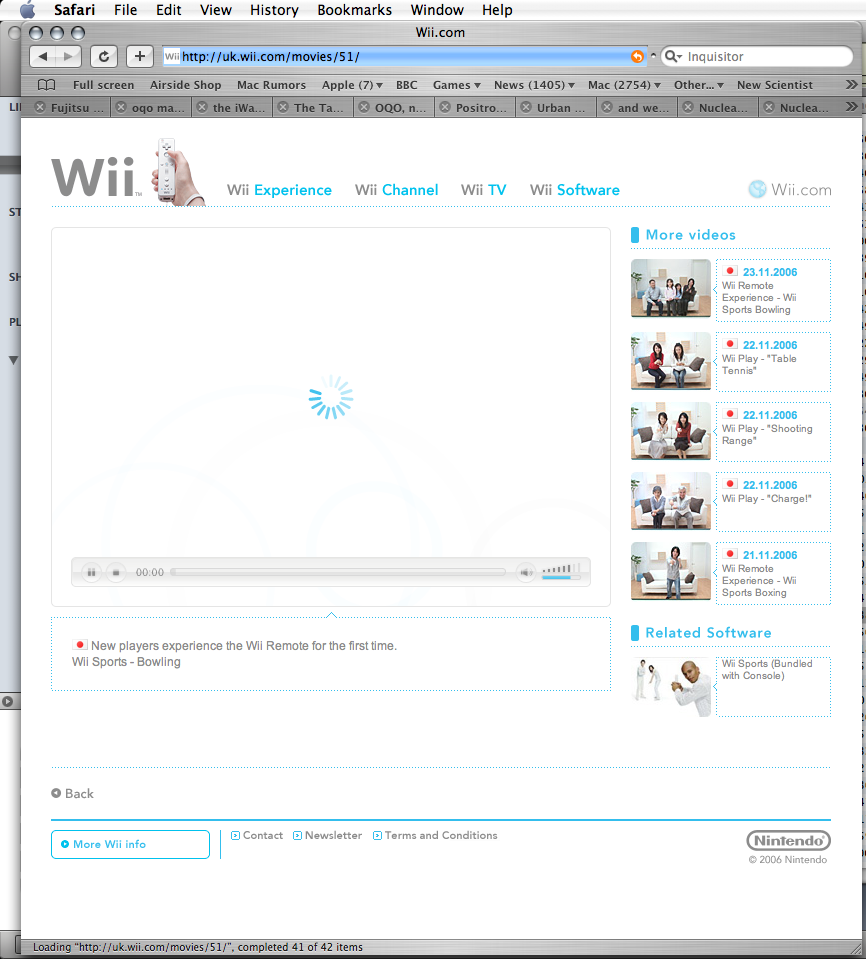
Task: Close the 'Urban ...' tab
Action: 526,107
